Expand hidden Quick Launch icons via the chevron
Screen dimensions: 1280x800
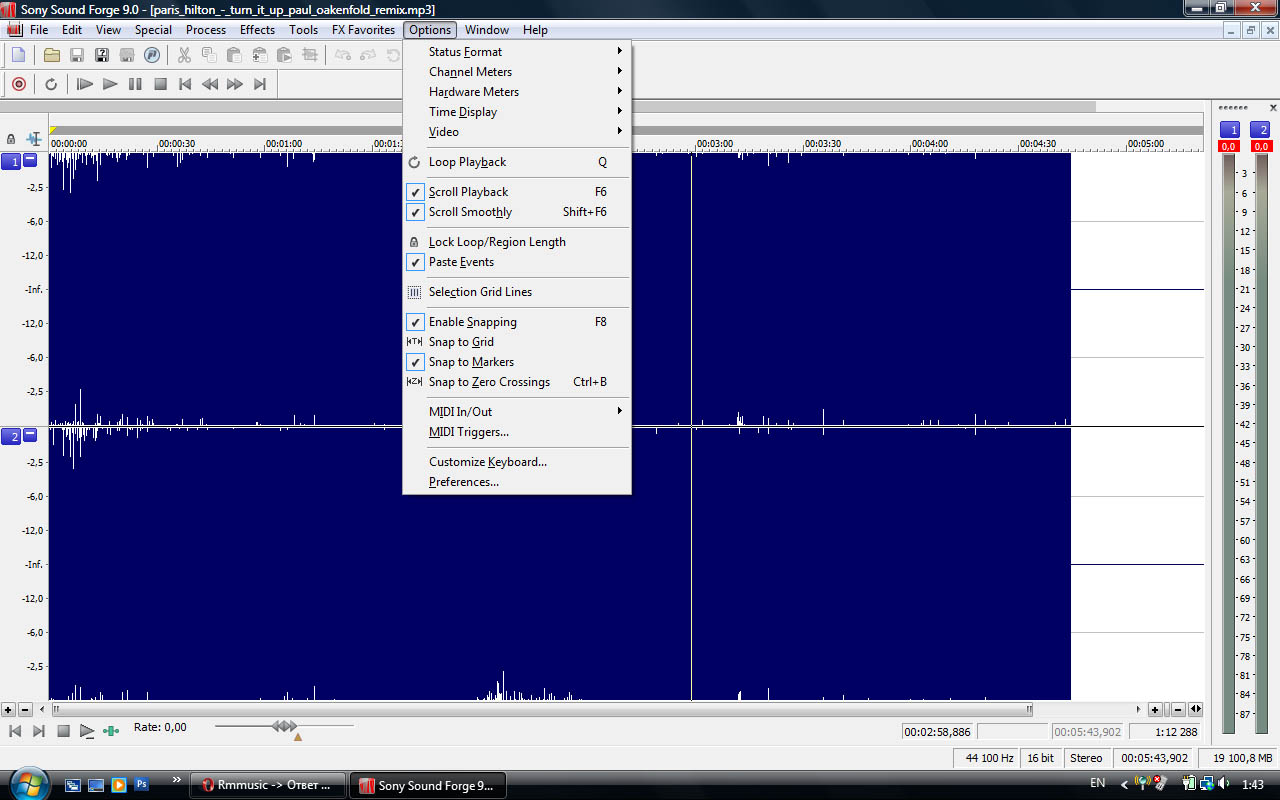point(177,780)
